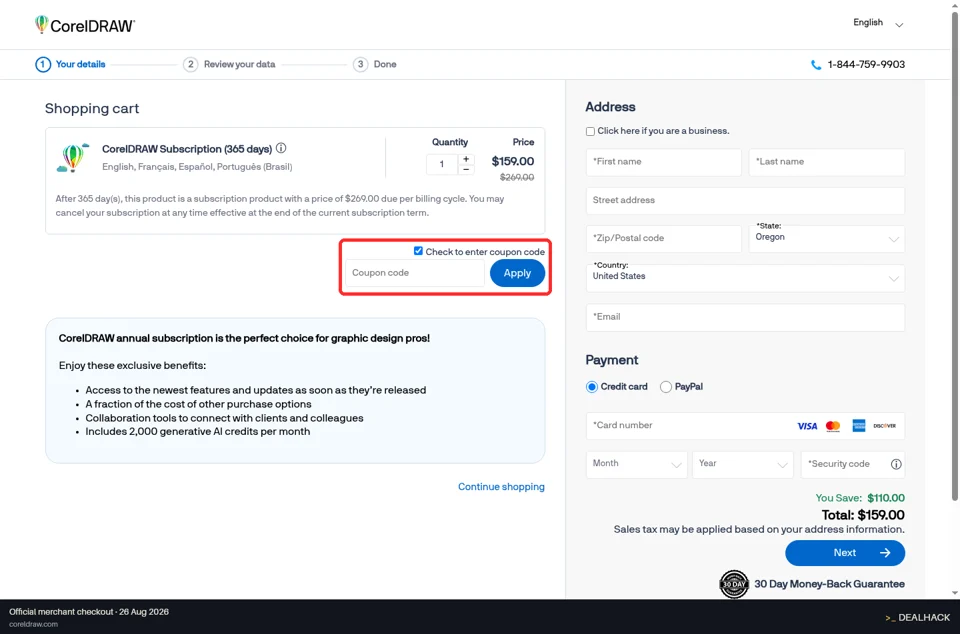Open the expiry Month dropdown
The width and height of the screenshot is (960, 634).
click(636, 464)
